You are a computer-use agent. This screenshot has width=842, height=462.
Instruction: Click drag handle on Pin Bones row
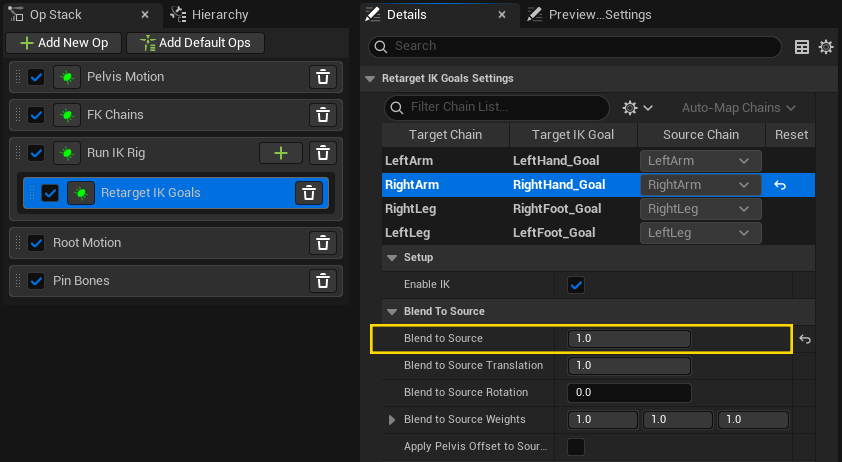click(18, 281)
